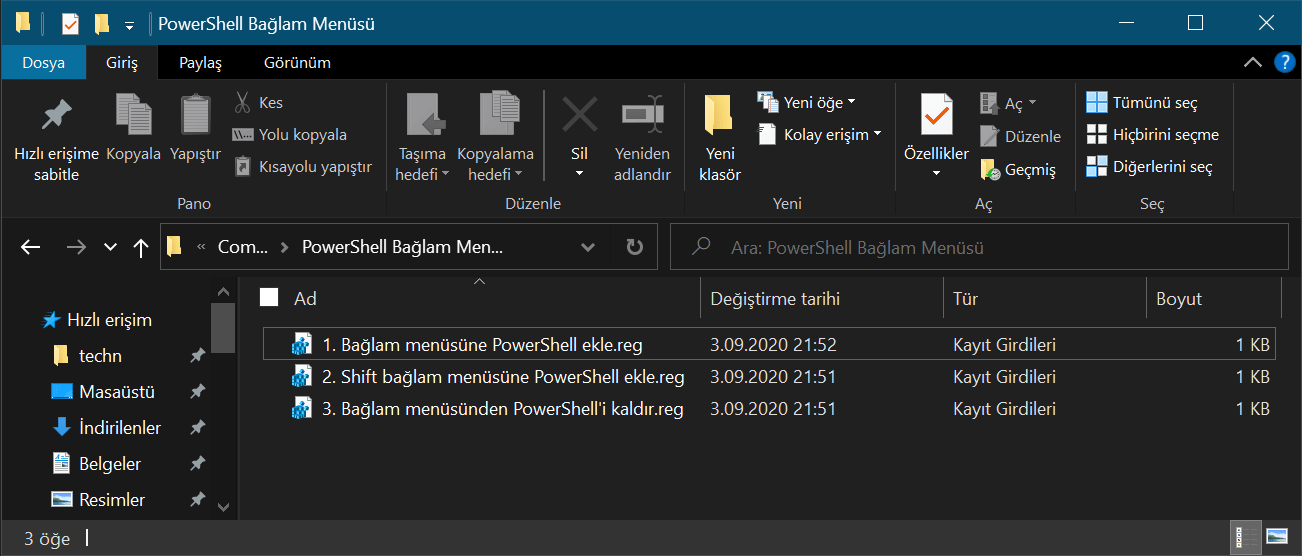Open Kopyalama hedefi copy-to menu
This screenshot has width=1302, height=556.
496,138
